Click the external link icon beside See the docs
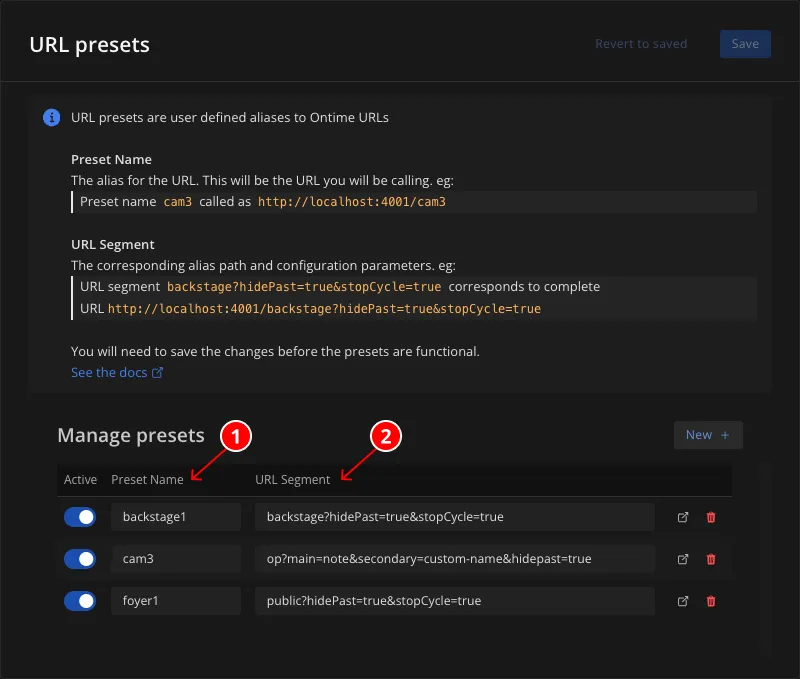Screen dimensions: 800x679 [x=158, y=369]
